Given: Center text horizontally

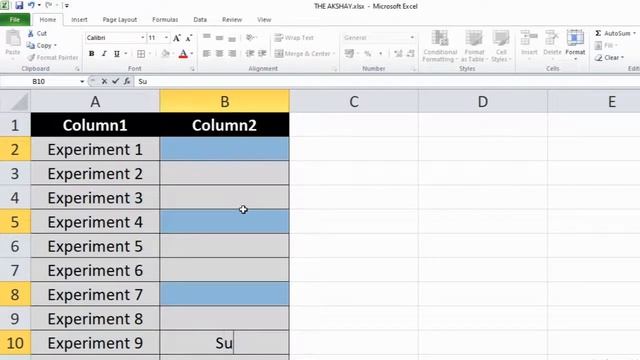Looking at the screenshot, I should click(x=220, y=53).
